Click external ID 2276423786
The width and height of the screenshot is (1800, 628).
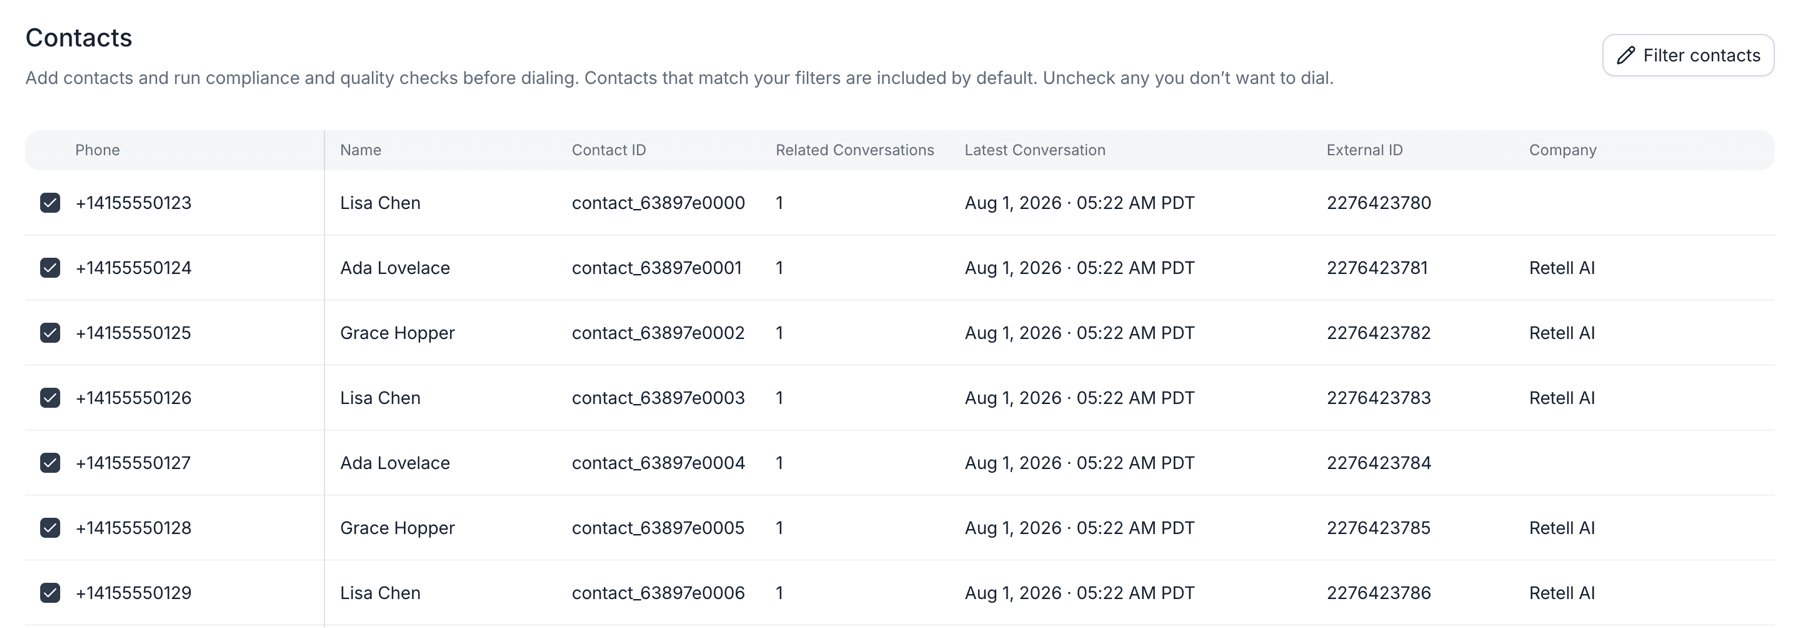coord(1379,593)
